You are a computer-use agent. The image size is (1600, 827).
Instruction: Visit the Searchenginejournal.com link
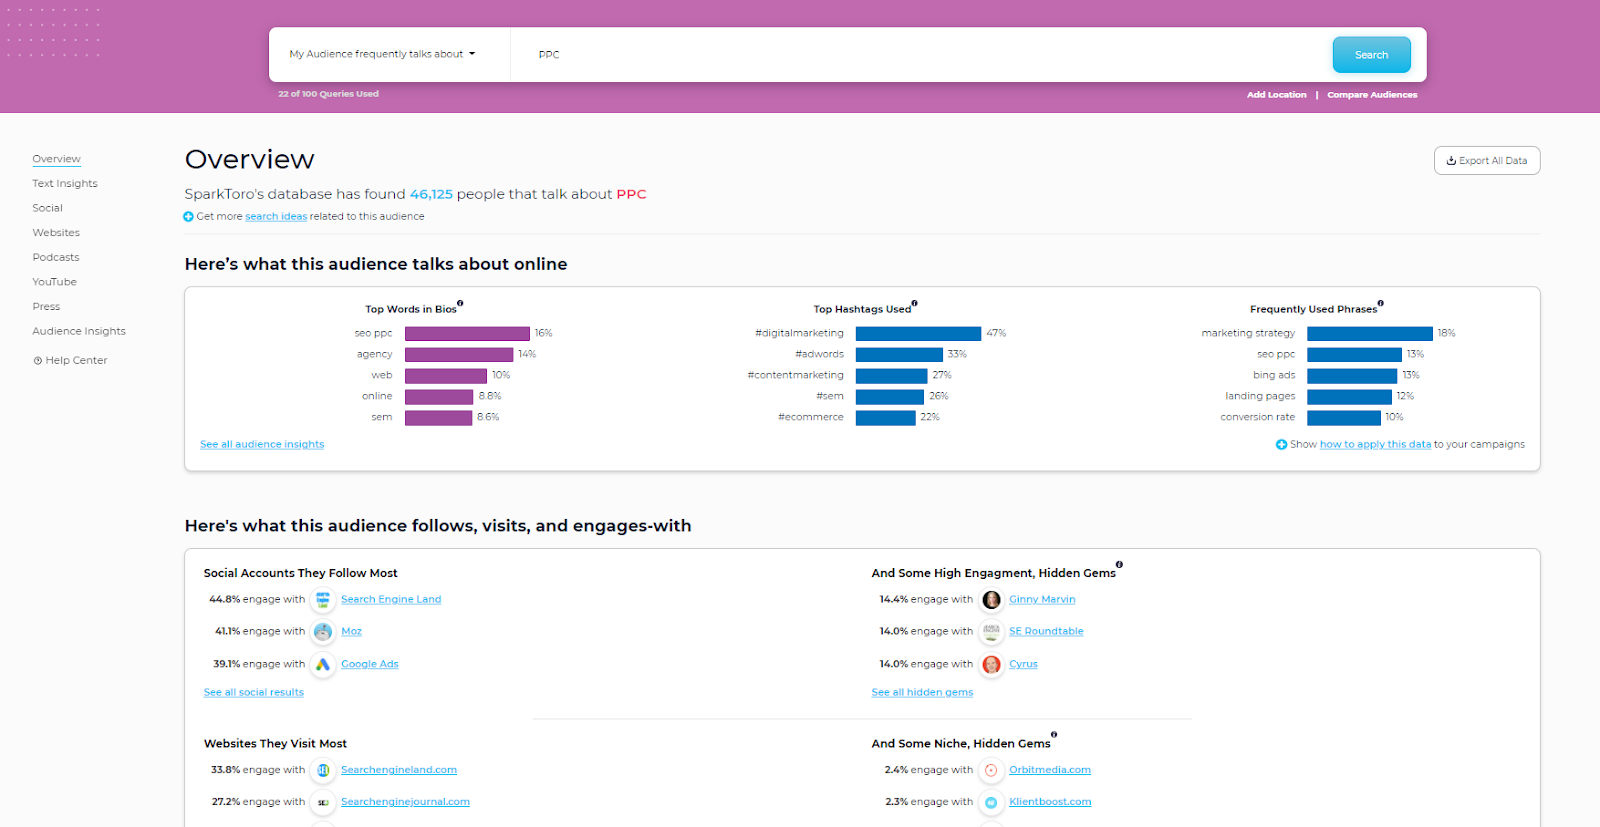point(405,802)
